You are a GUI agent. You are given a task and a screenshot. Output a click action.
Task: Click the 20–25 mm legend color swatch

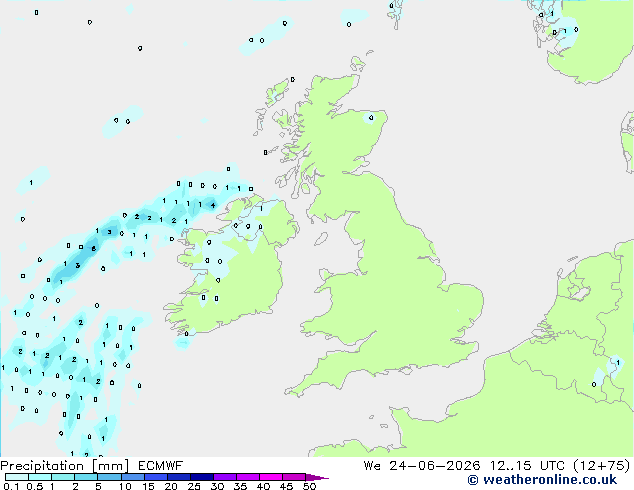[x=179, y=477]
